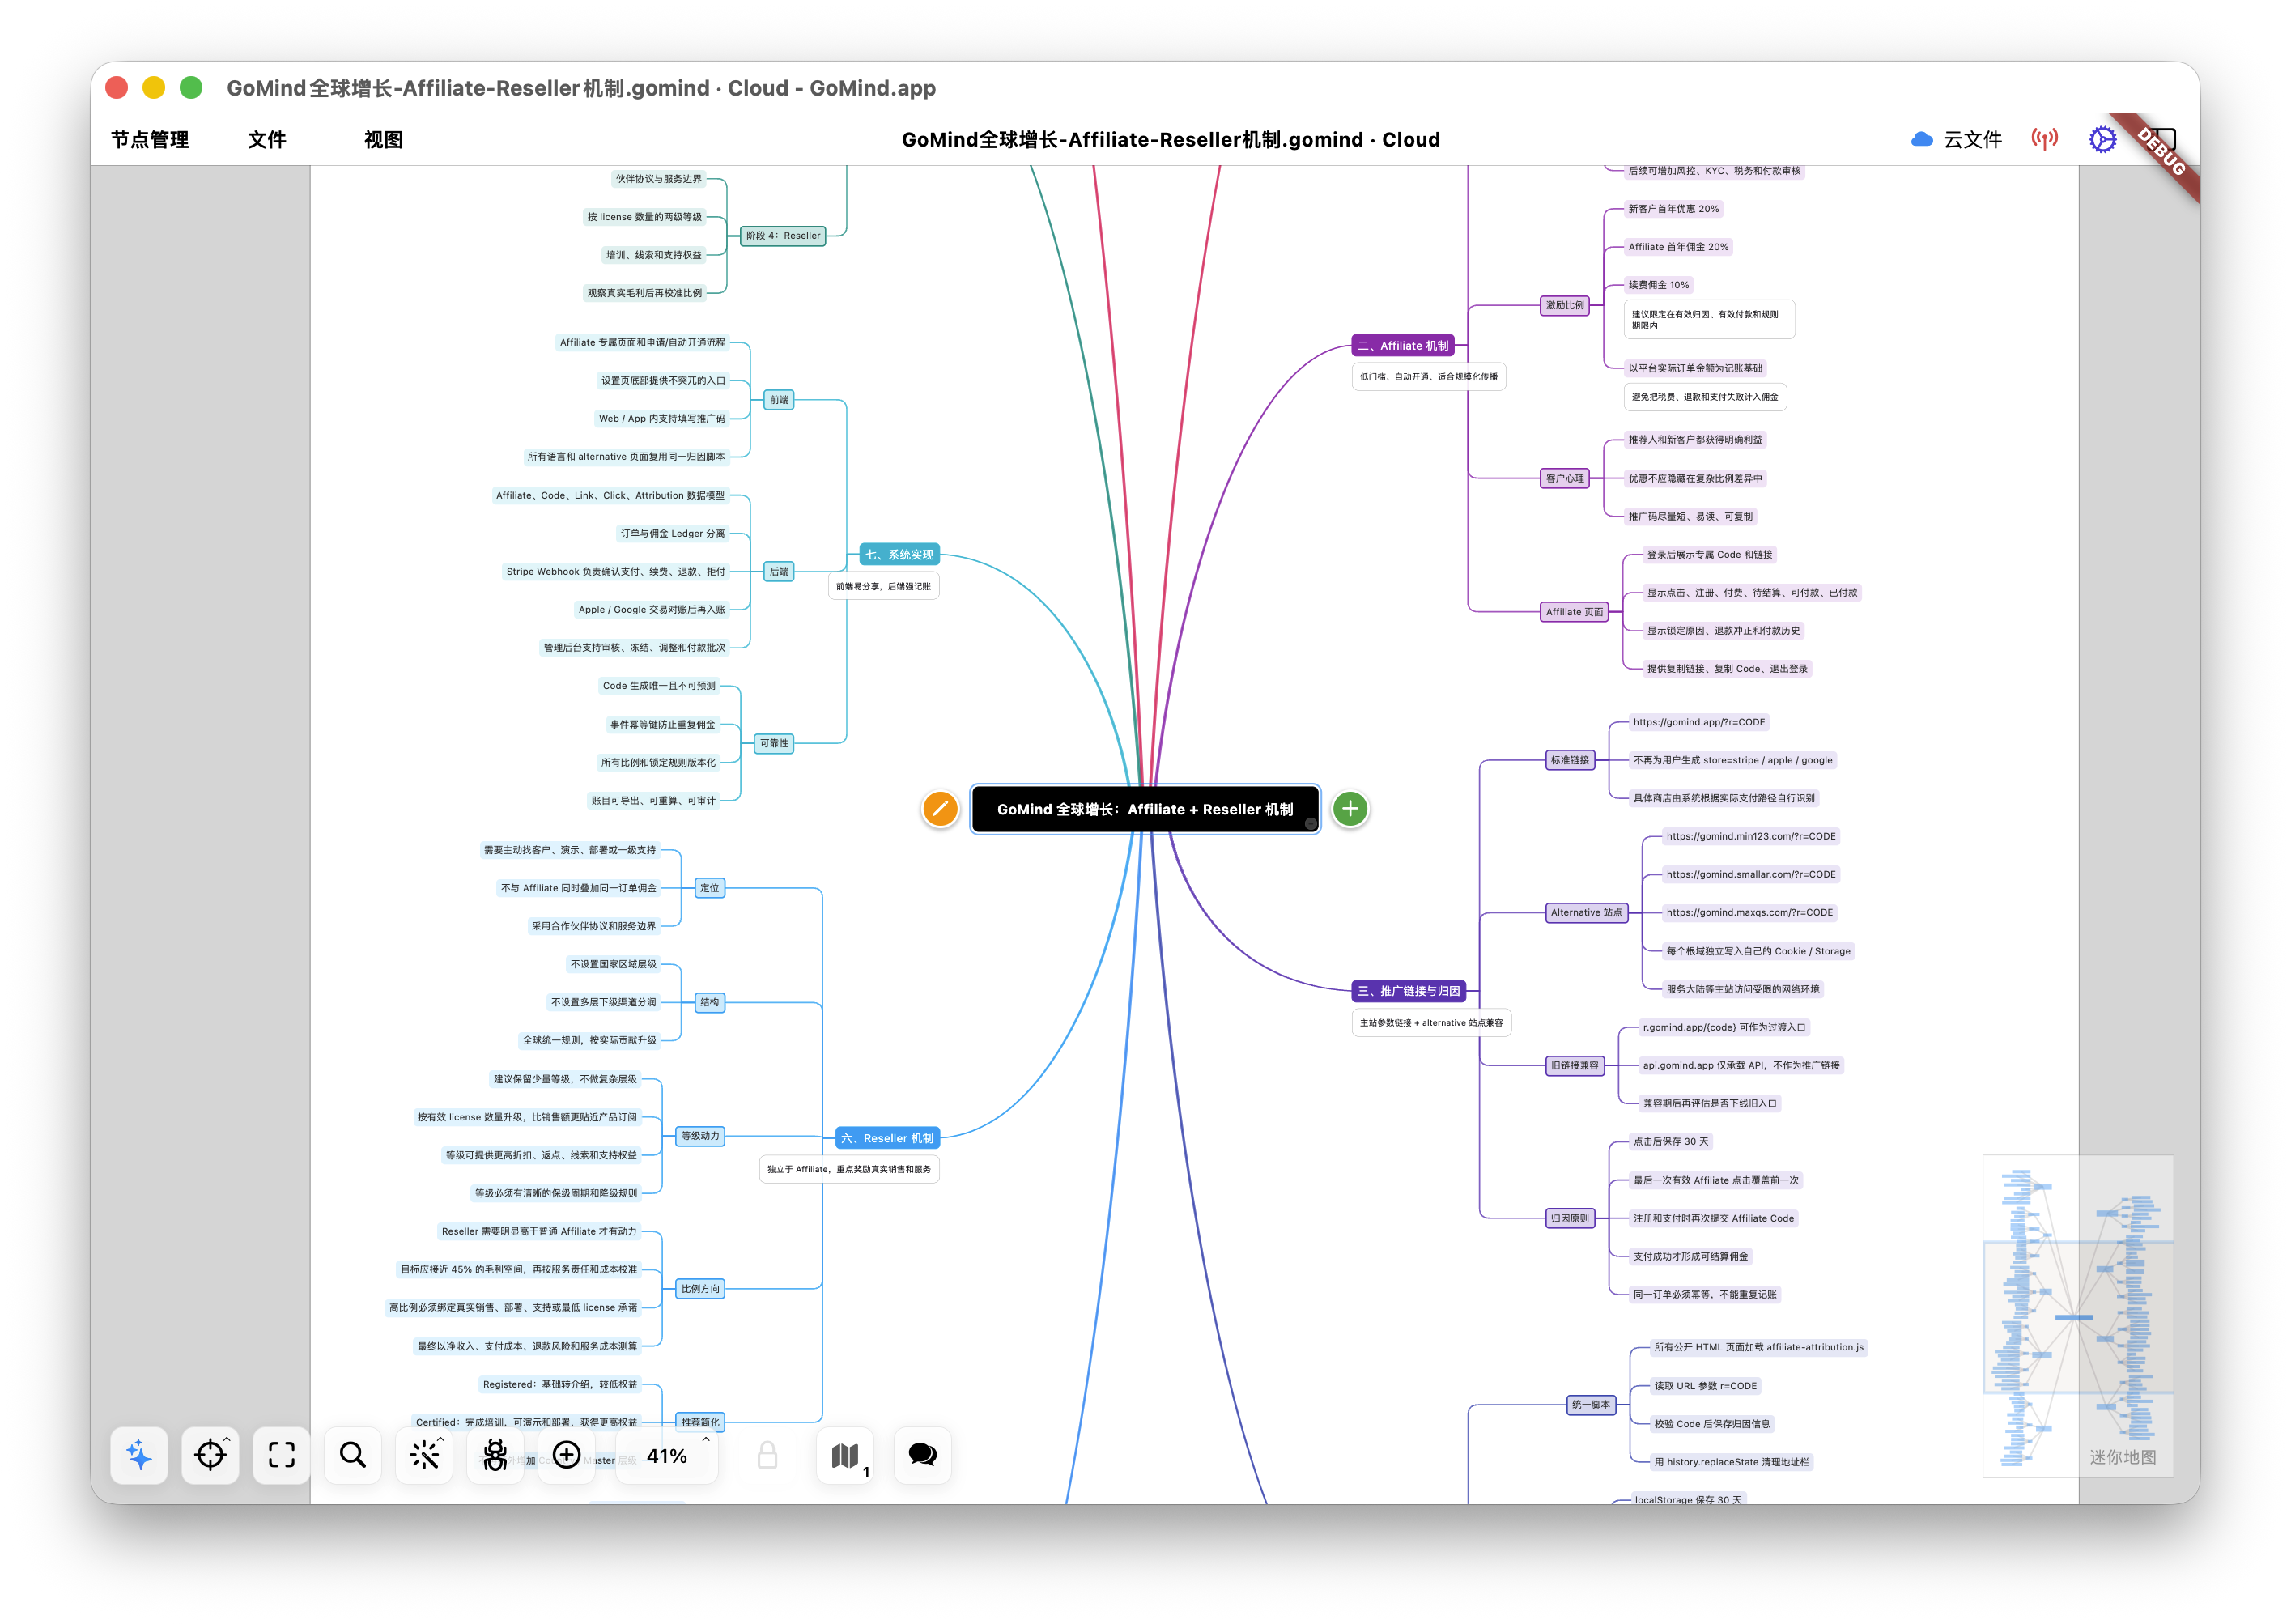The height and width of the screenshot is (1624, 2291).
Task: Open the AI sparkle assistant tool
Action: (139, 1455)
